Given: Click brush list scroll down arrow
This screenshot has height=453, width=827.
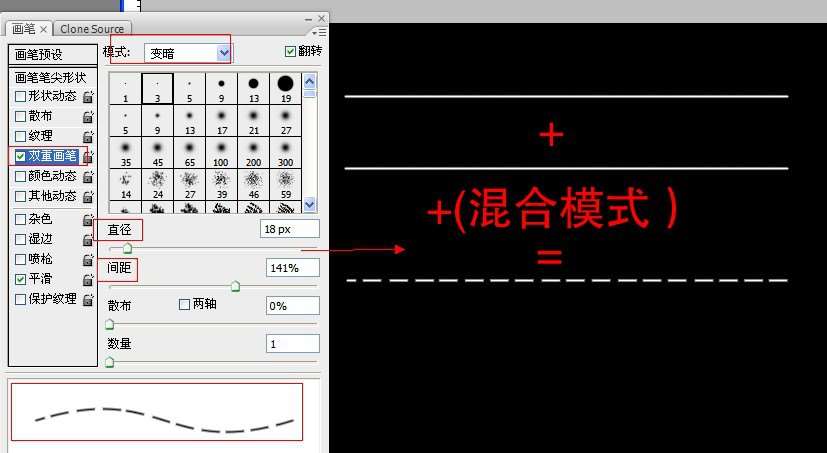Looking at the screenshot, I should pos(310,205).
